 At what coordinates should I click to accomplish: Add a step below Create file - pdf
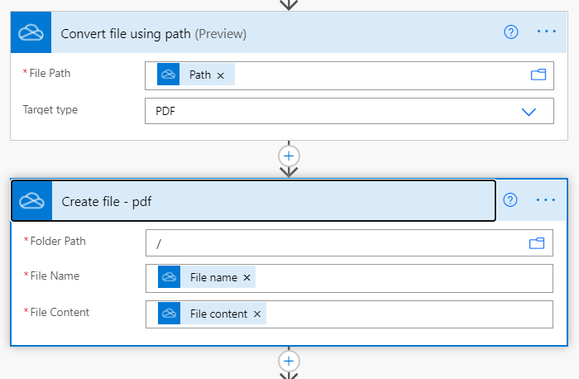(x=289, y=361)
